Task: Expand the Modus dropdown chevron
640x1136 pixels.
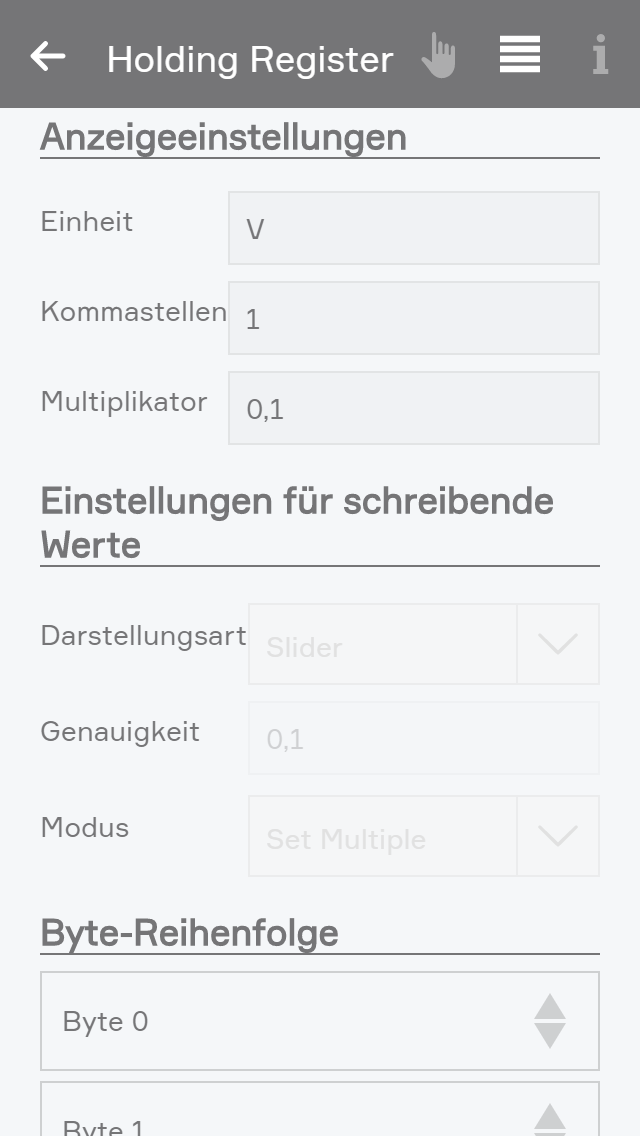Action: tap(558, 836)
